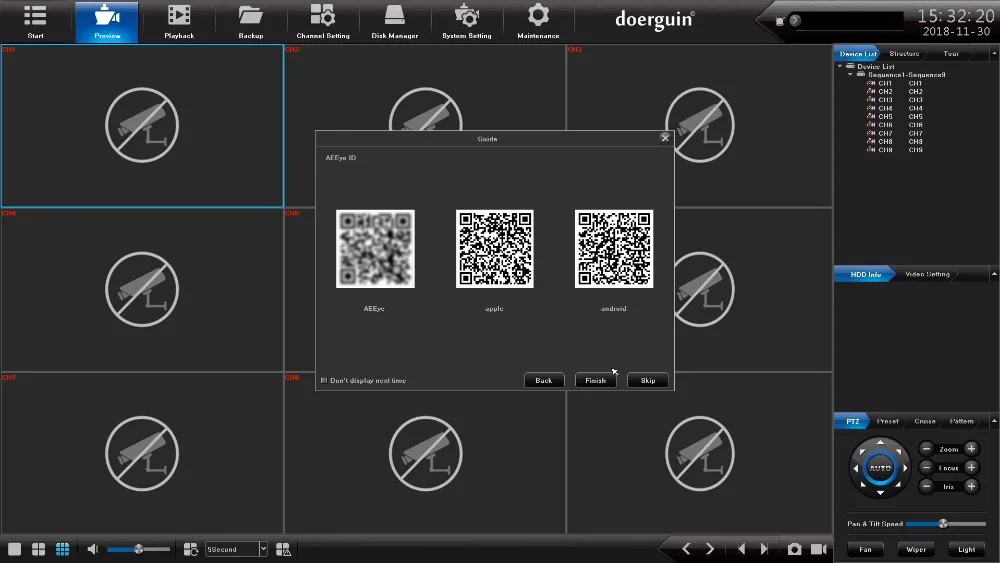Viewport: 1000px width, 563px height.
Task: Click the alarm layout icon after dropdown
Action: click(283, 549)
